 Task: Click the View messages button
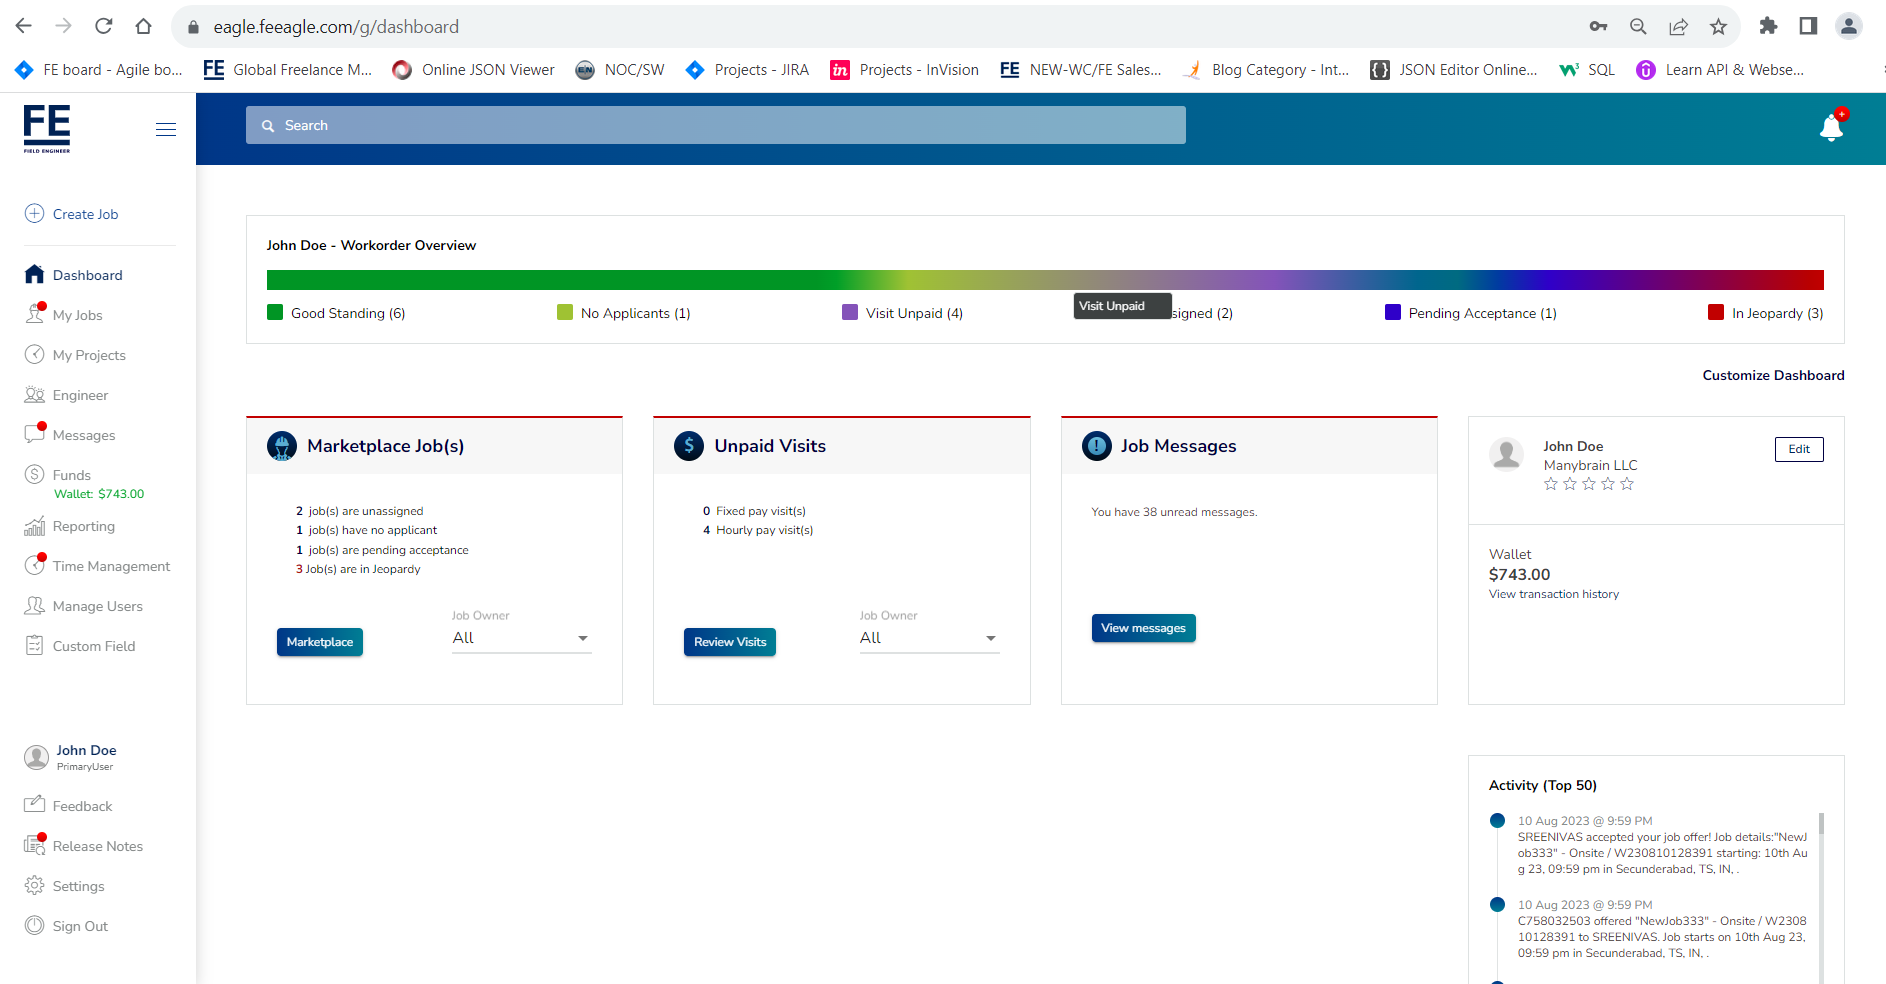click(1143, 628)
